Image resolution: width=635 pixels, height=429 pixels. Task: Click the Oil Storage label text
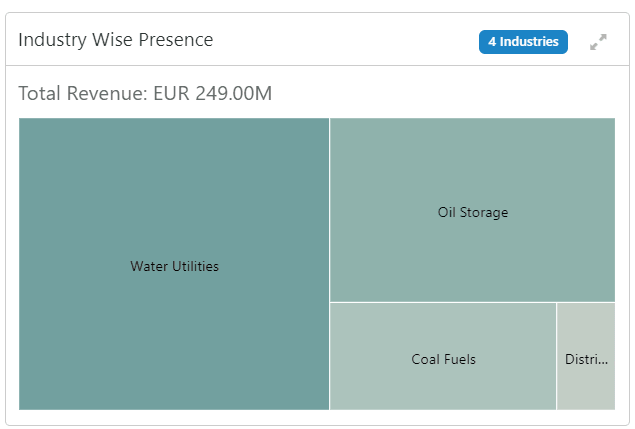click(473, 212)
